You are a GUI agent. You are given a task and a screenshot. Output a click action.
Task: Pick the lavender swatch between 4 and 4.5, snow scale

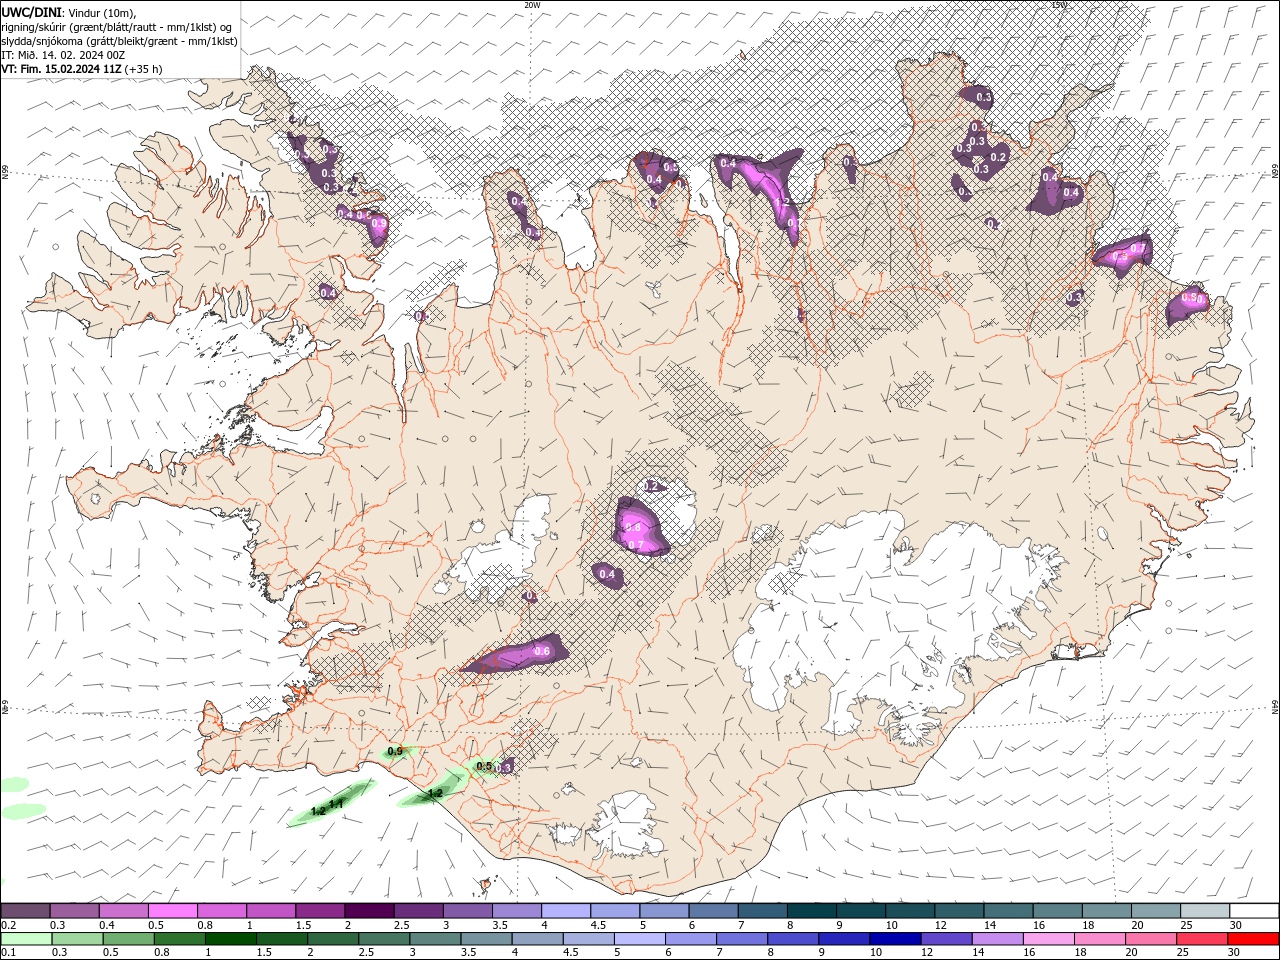(565, 911)
